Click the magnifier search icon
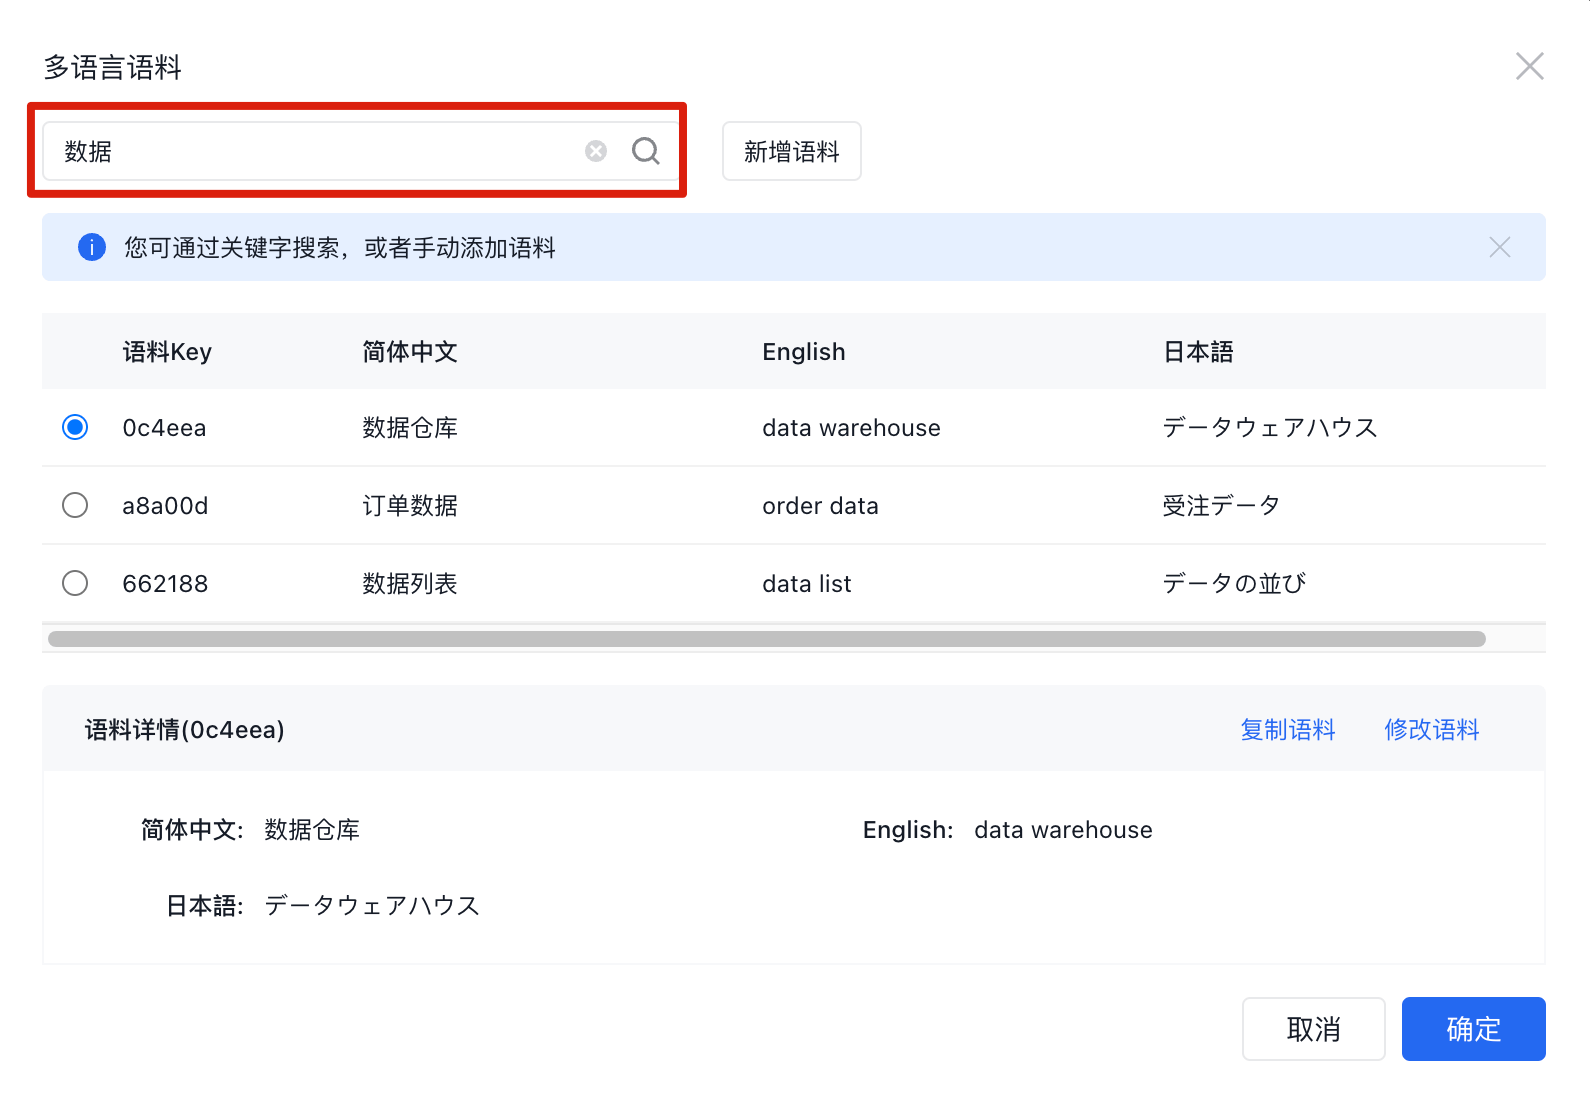1590x1104 pixels. [x=646, y=151]
